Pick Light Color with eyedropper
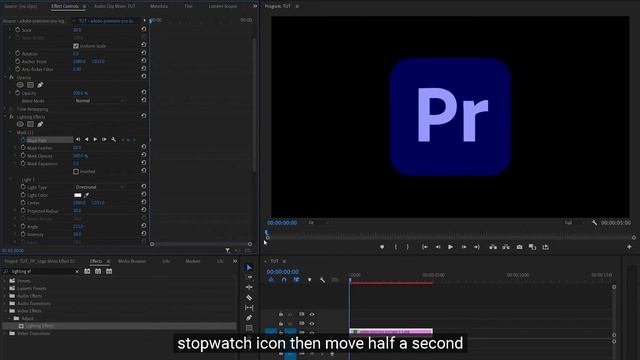 tap(87, 195)
